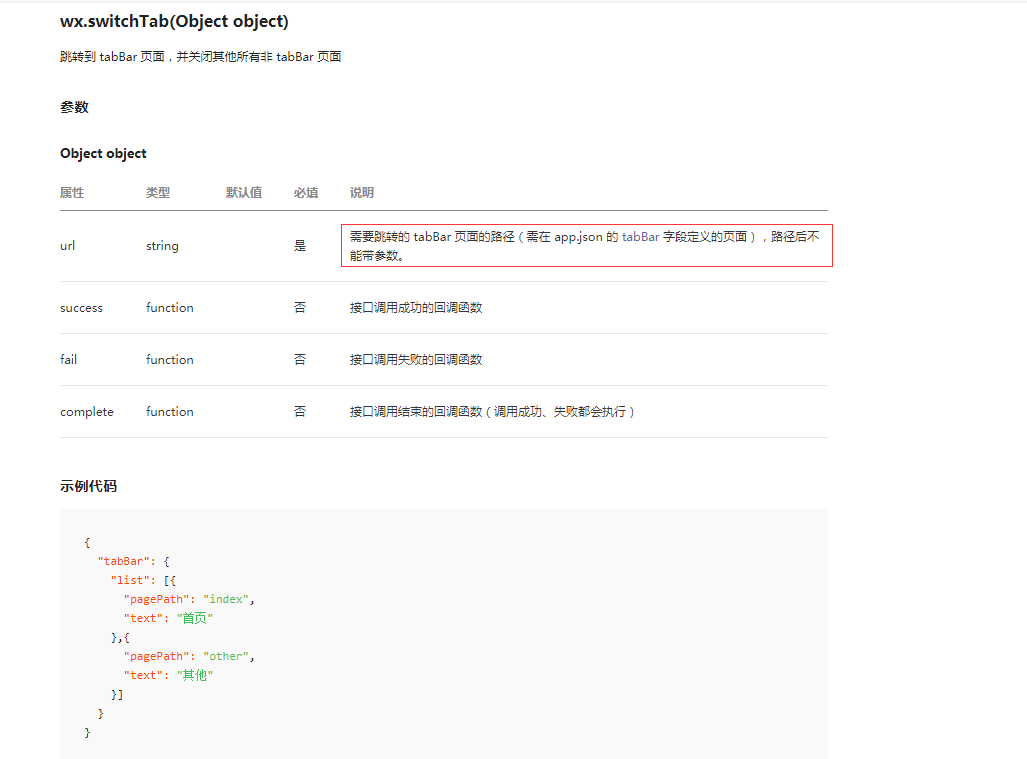The image size is (1027, 759).
Task: Select the "tabBar" key in the example code
Action: pyautogui.click(x=127, y=561)
